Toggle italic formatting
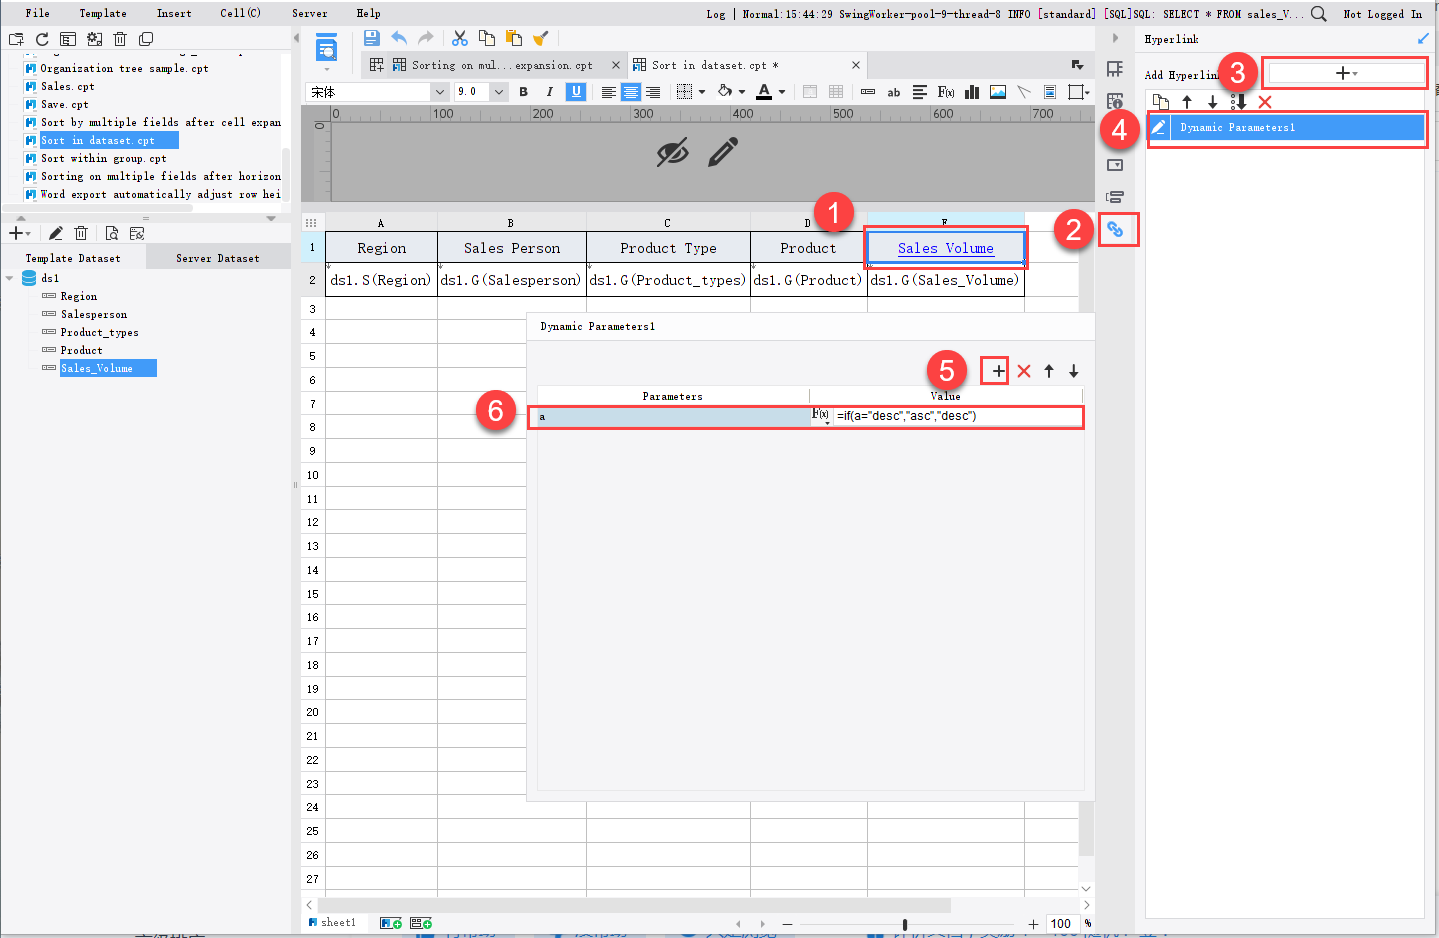 pyautogui.click(x=549, y=92)
